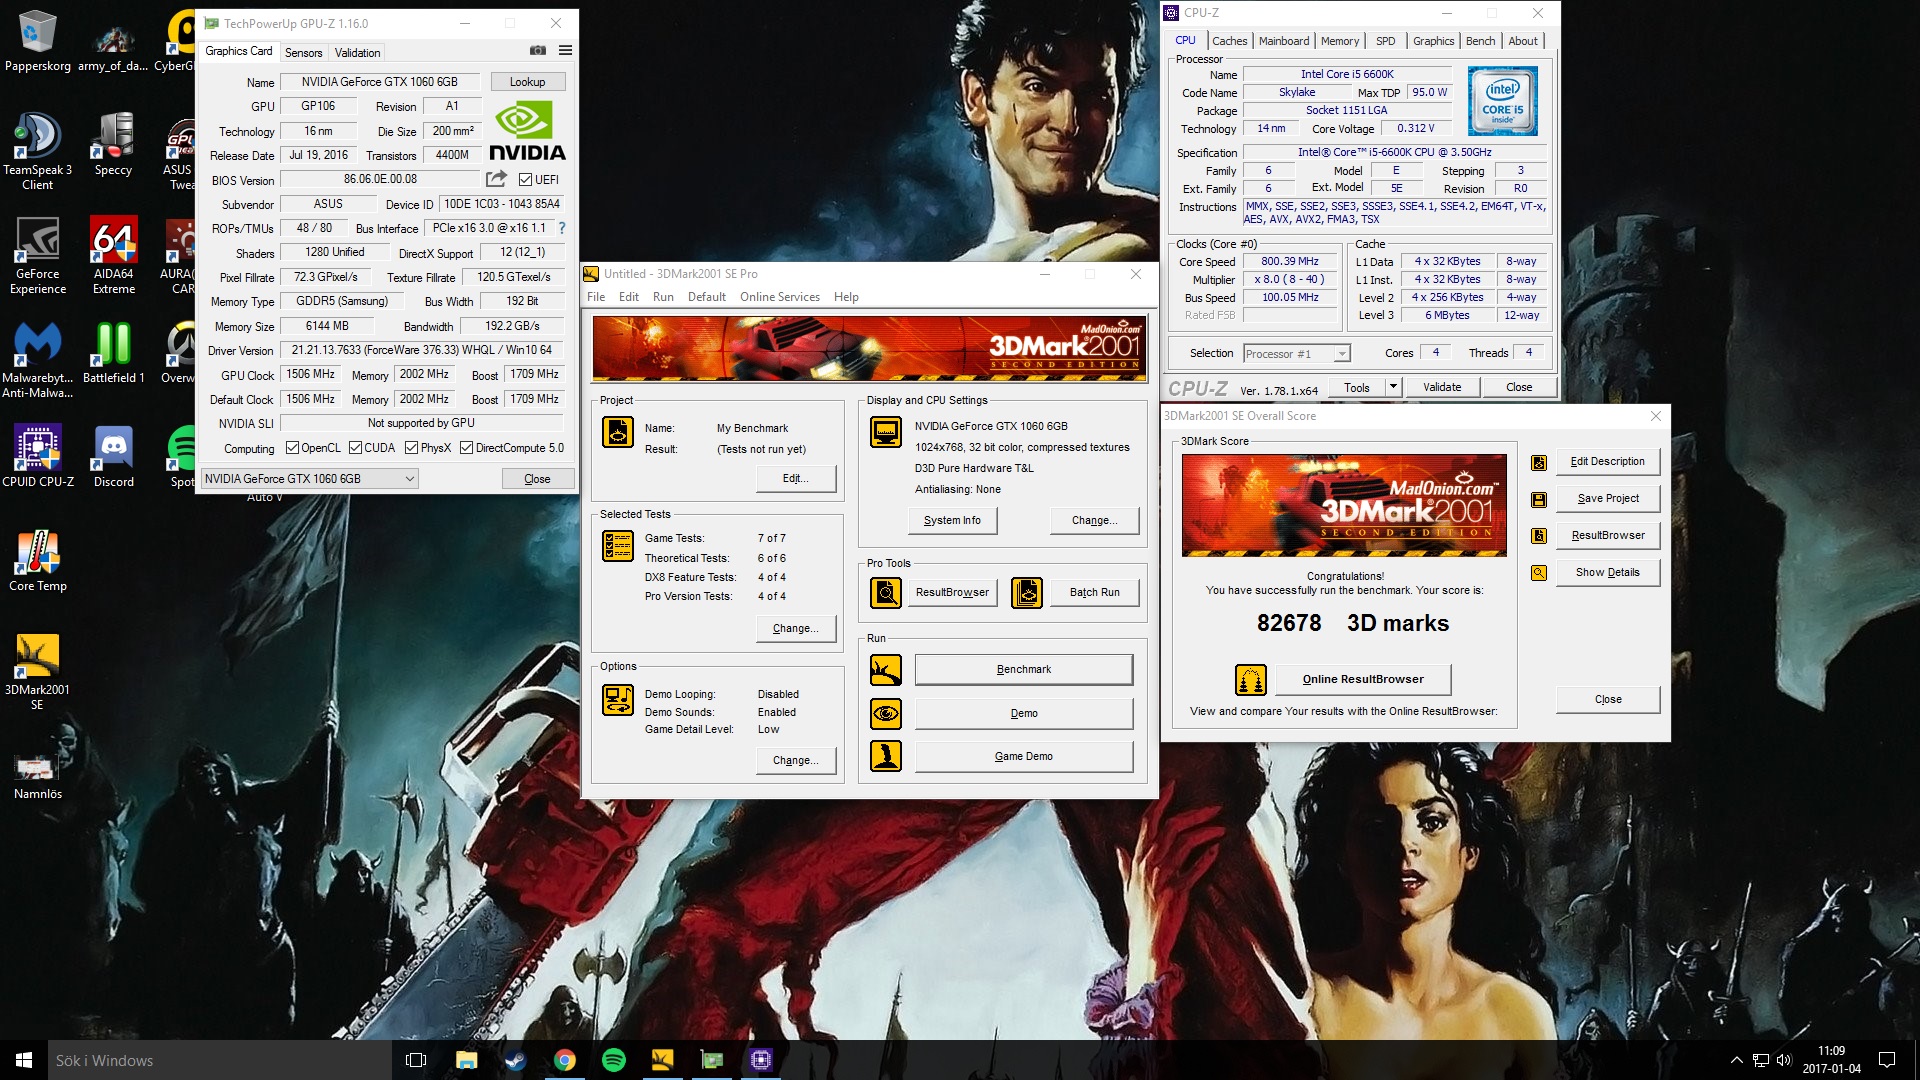Open the AIDA64 Extreme desktop icon
Screen dimensions: 1920x1080
pyautogui.click(x=114, y=255)
